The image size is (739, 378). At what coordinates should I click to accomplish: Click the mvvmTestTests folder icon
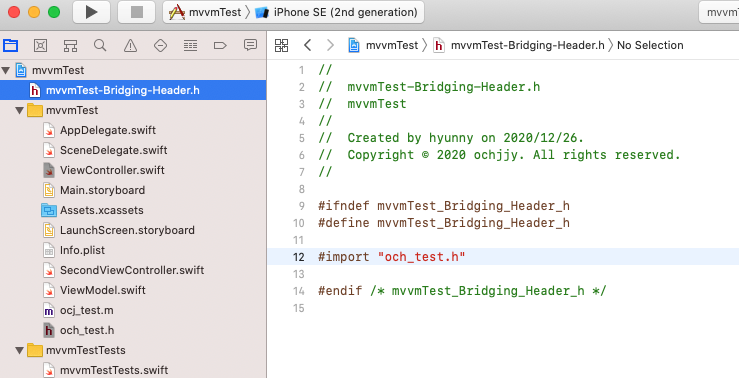pyautogui.click(x=35, y=350)
